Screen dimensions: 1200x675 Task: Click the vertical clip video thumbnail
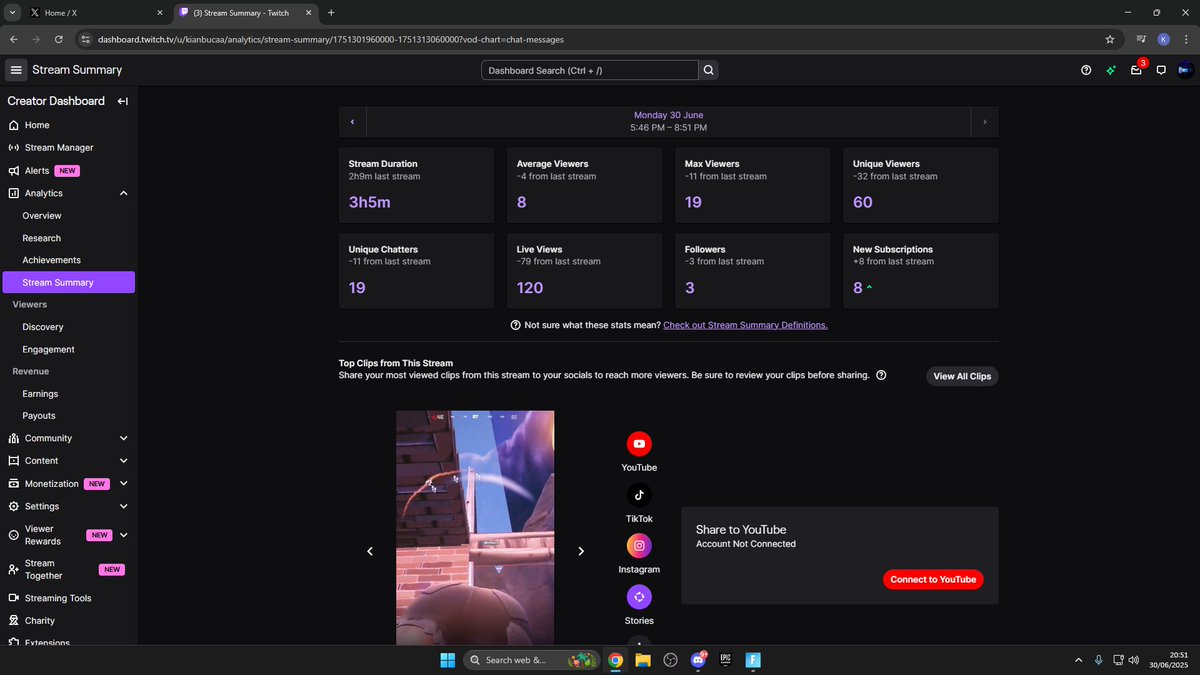[475, 527]
